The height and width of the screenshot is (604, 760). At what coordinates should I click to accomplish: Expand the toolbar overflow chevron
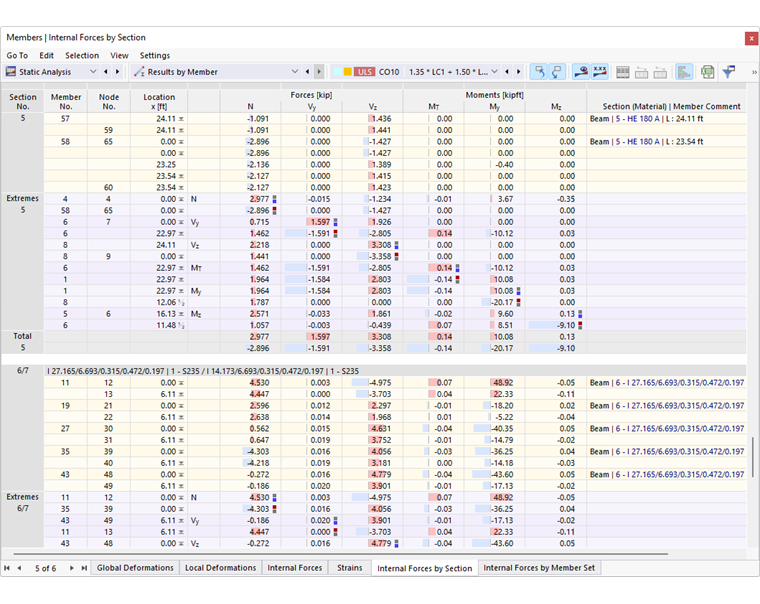point(754,72)
